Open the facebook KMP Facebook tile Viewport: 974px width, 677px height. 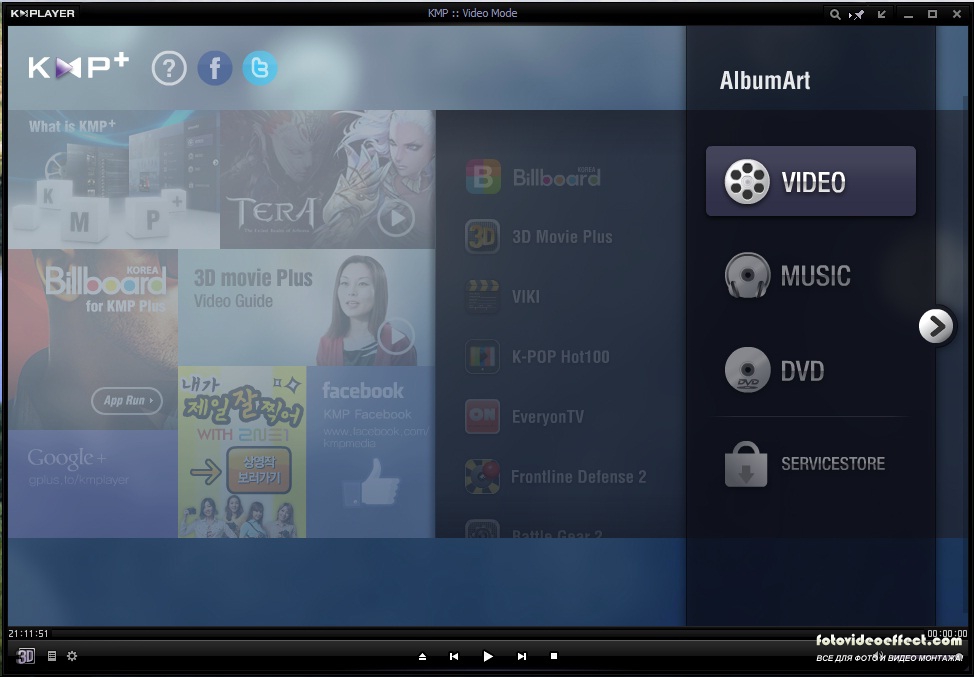click(371, 452)
